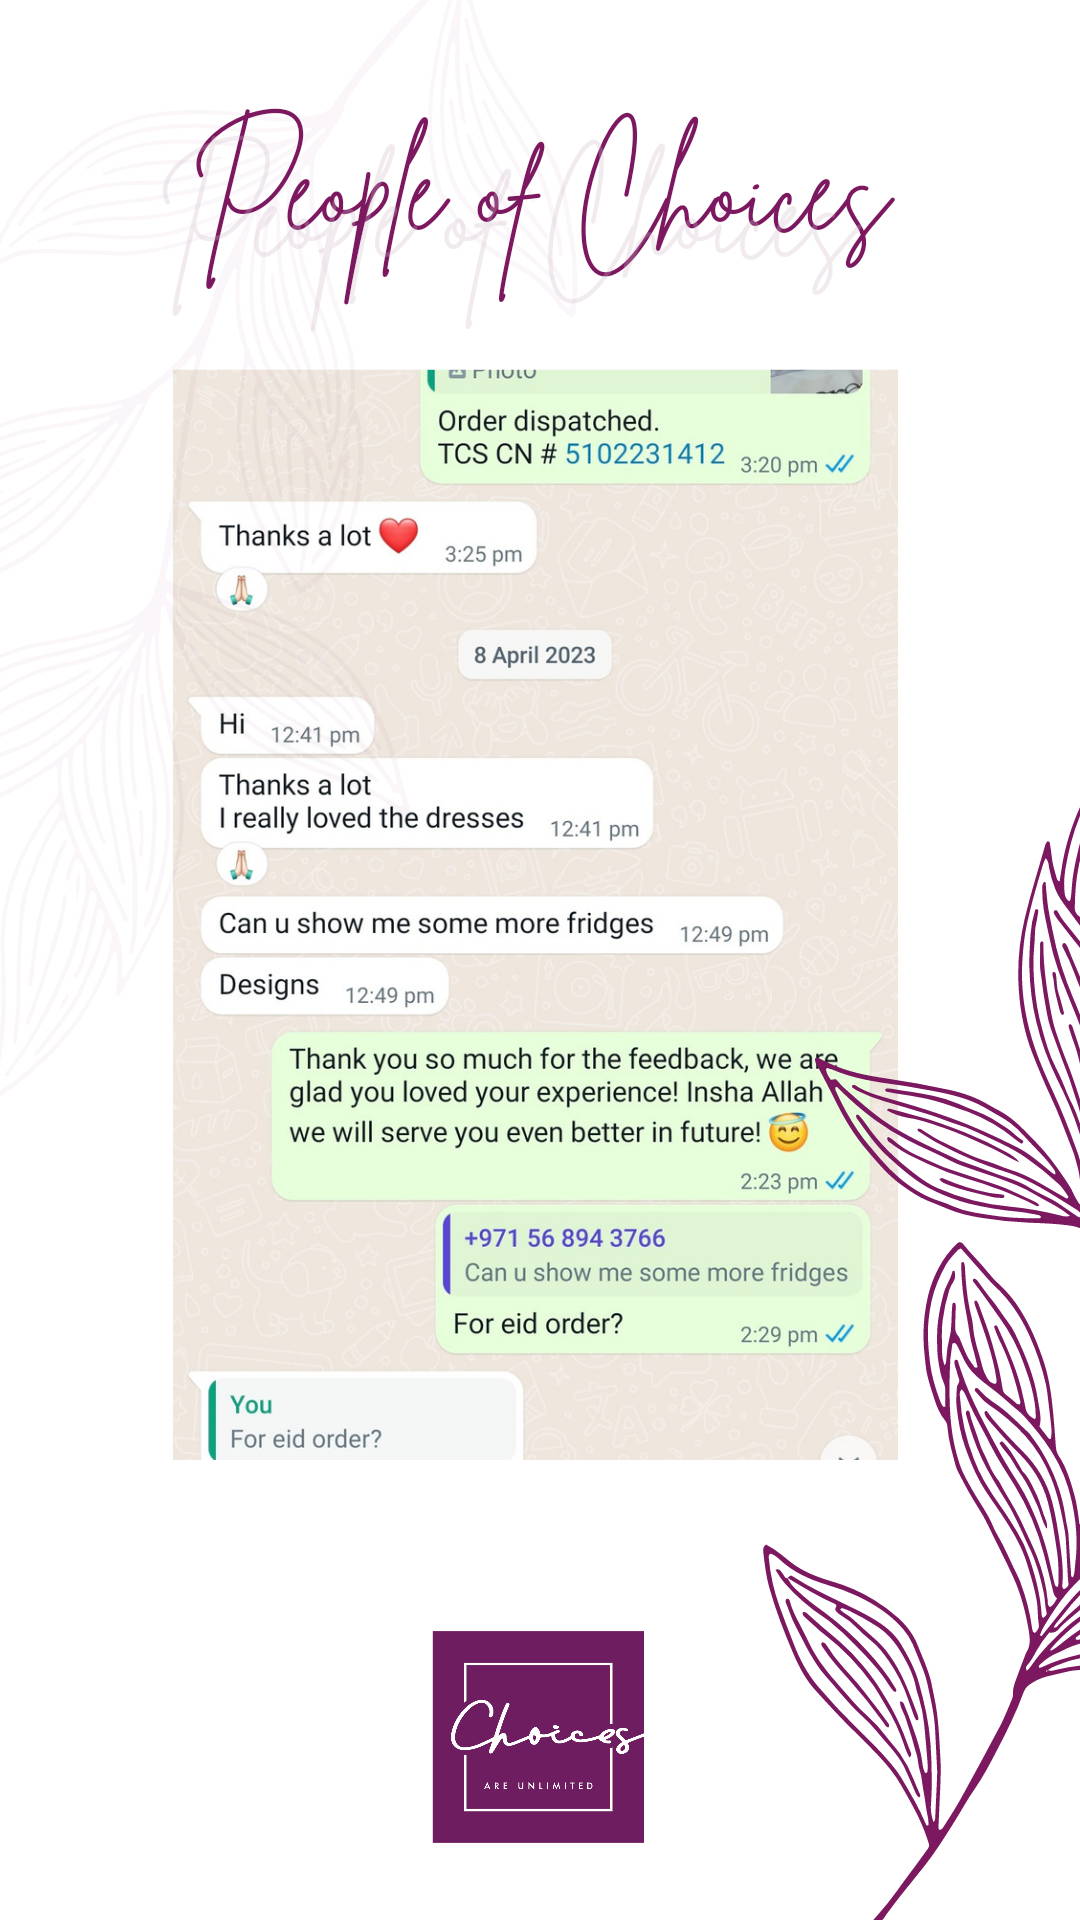1080x1920 pixels.
Task: Tap the read ticks on For eid order message
Action: click(x=839, y=1334)
